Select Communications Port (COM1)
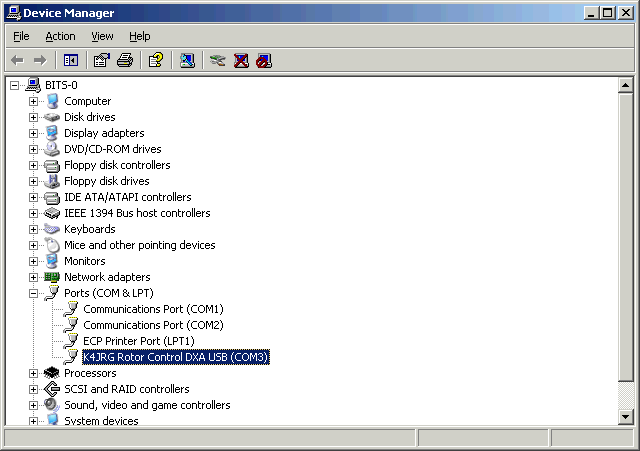 click(x=153, y=309)
